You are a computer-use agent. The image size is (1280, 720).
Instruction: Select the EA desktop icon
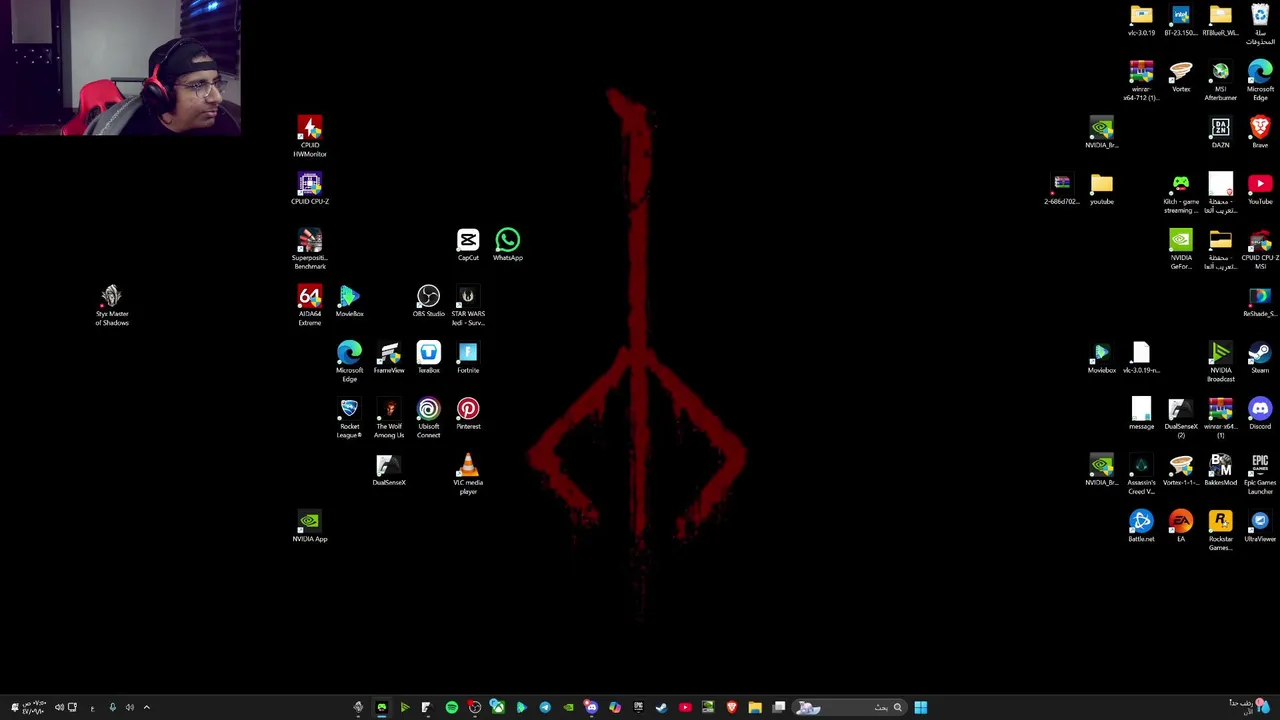1181,527
